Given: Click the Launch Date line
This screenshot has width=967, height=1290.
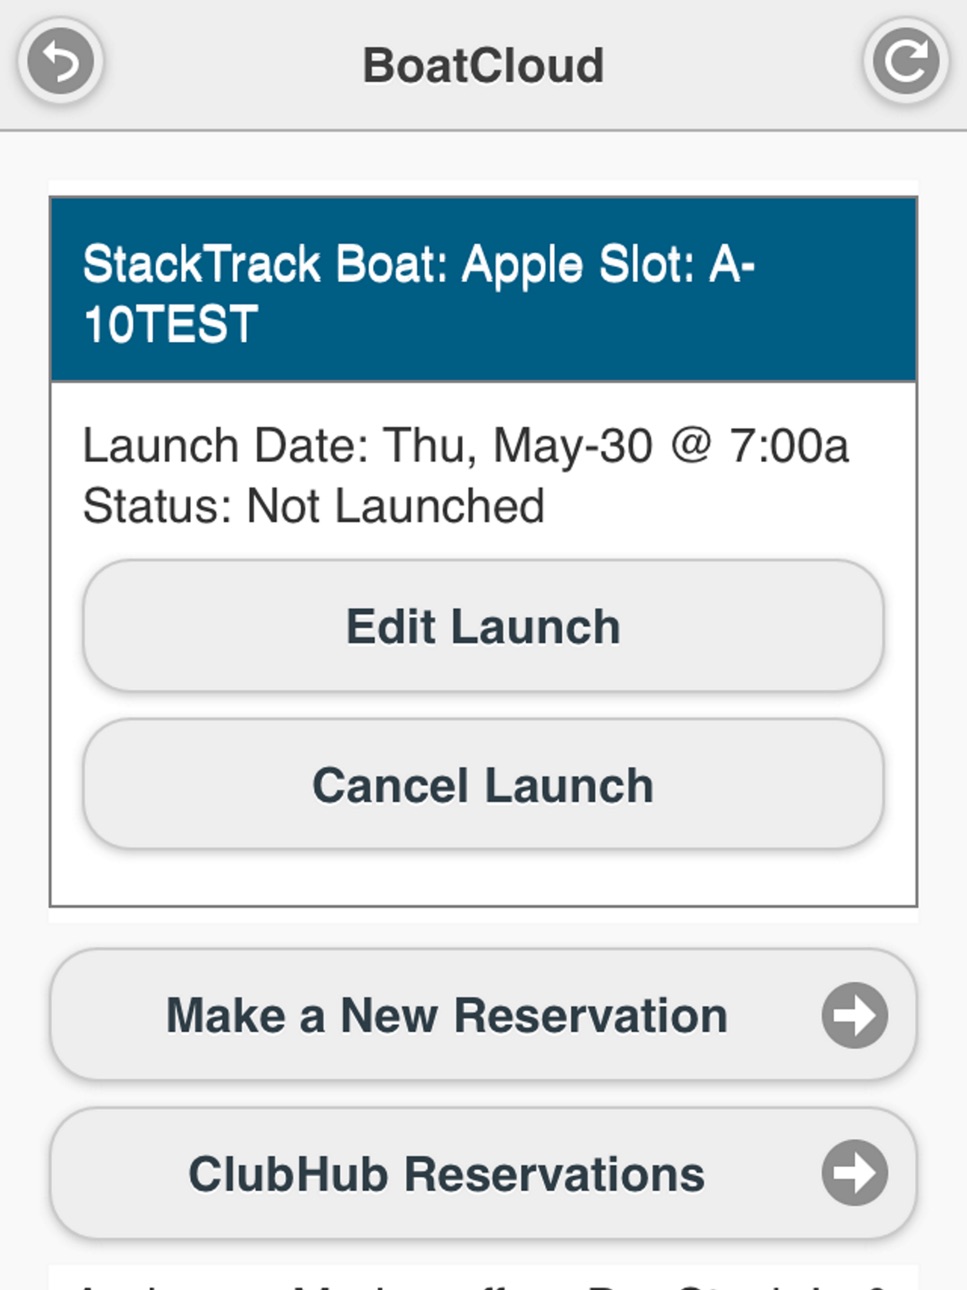Looking at the screenshot, I should tap(465, 446).
